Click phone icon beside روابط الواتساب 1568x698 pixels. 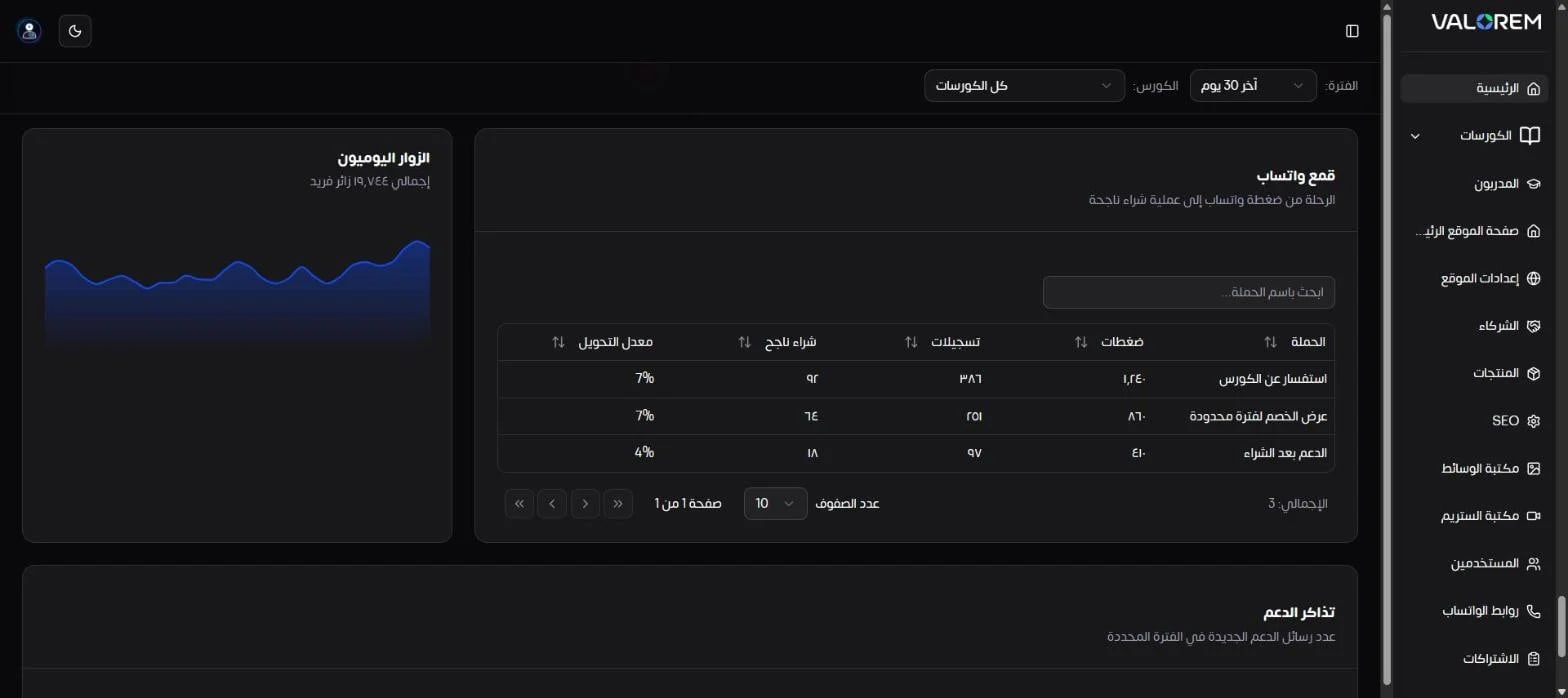[1533, 611]
